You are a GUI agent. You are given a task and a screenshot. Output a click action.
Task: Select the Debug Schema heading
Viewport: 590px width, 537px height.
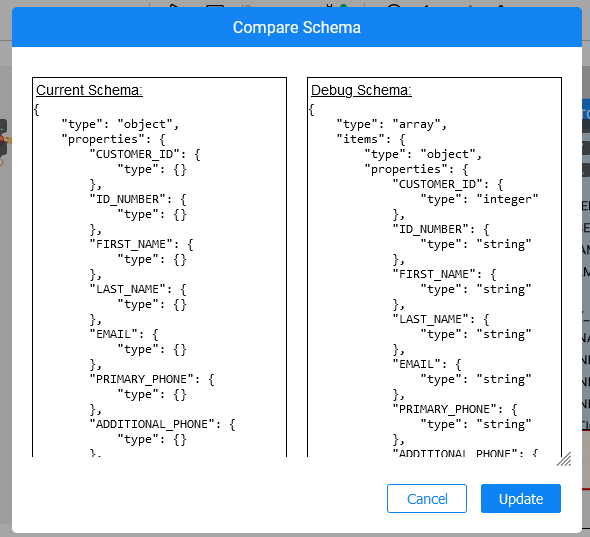pyautogui.click(x=361, y=90)
